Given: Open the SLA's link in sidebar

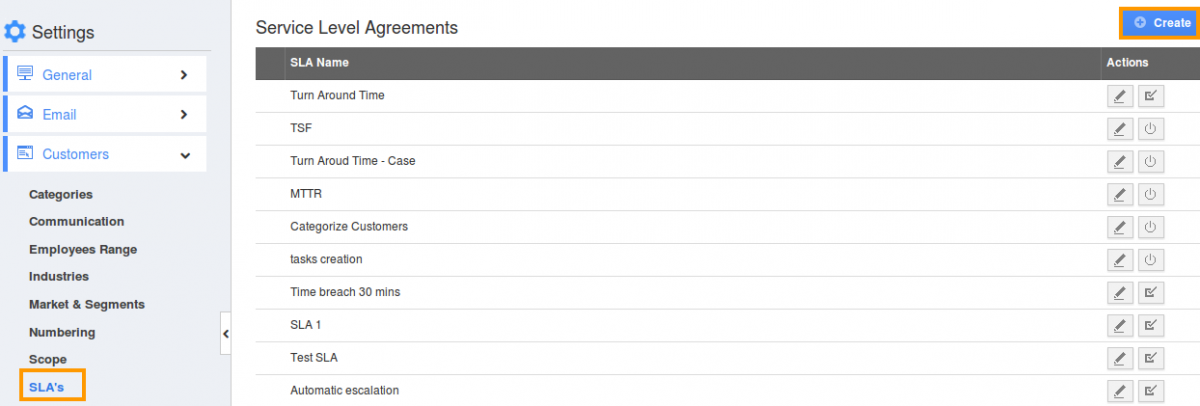Looking at the screenshot, I should (x=48, y=386).
